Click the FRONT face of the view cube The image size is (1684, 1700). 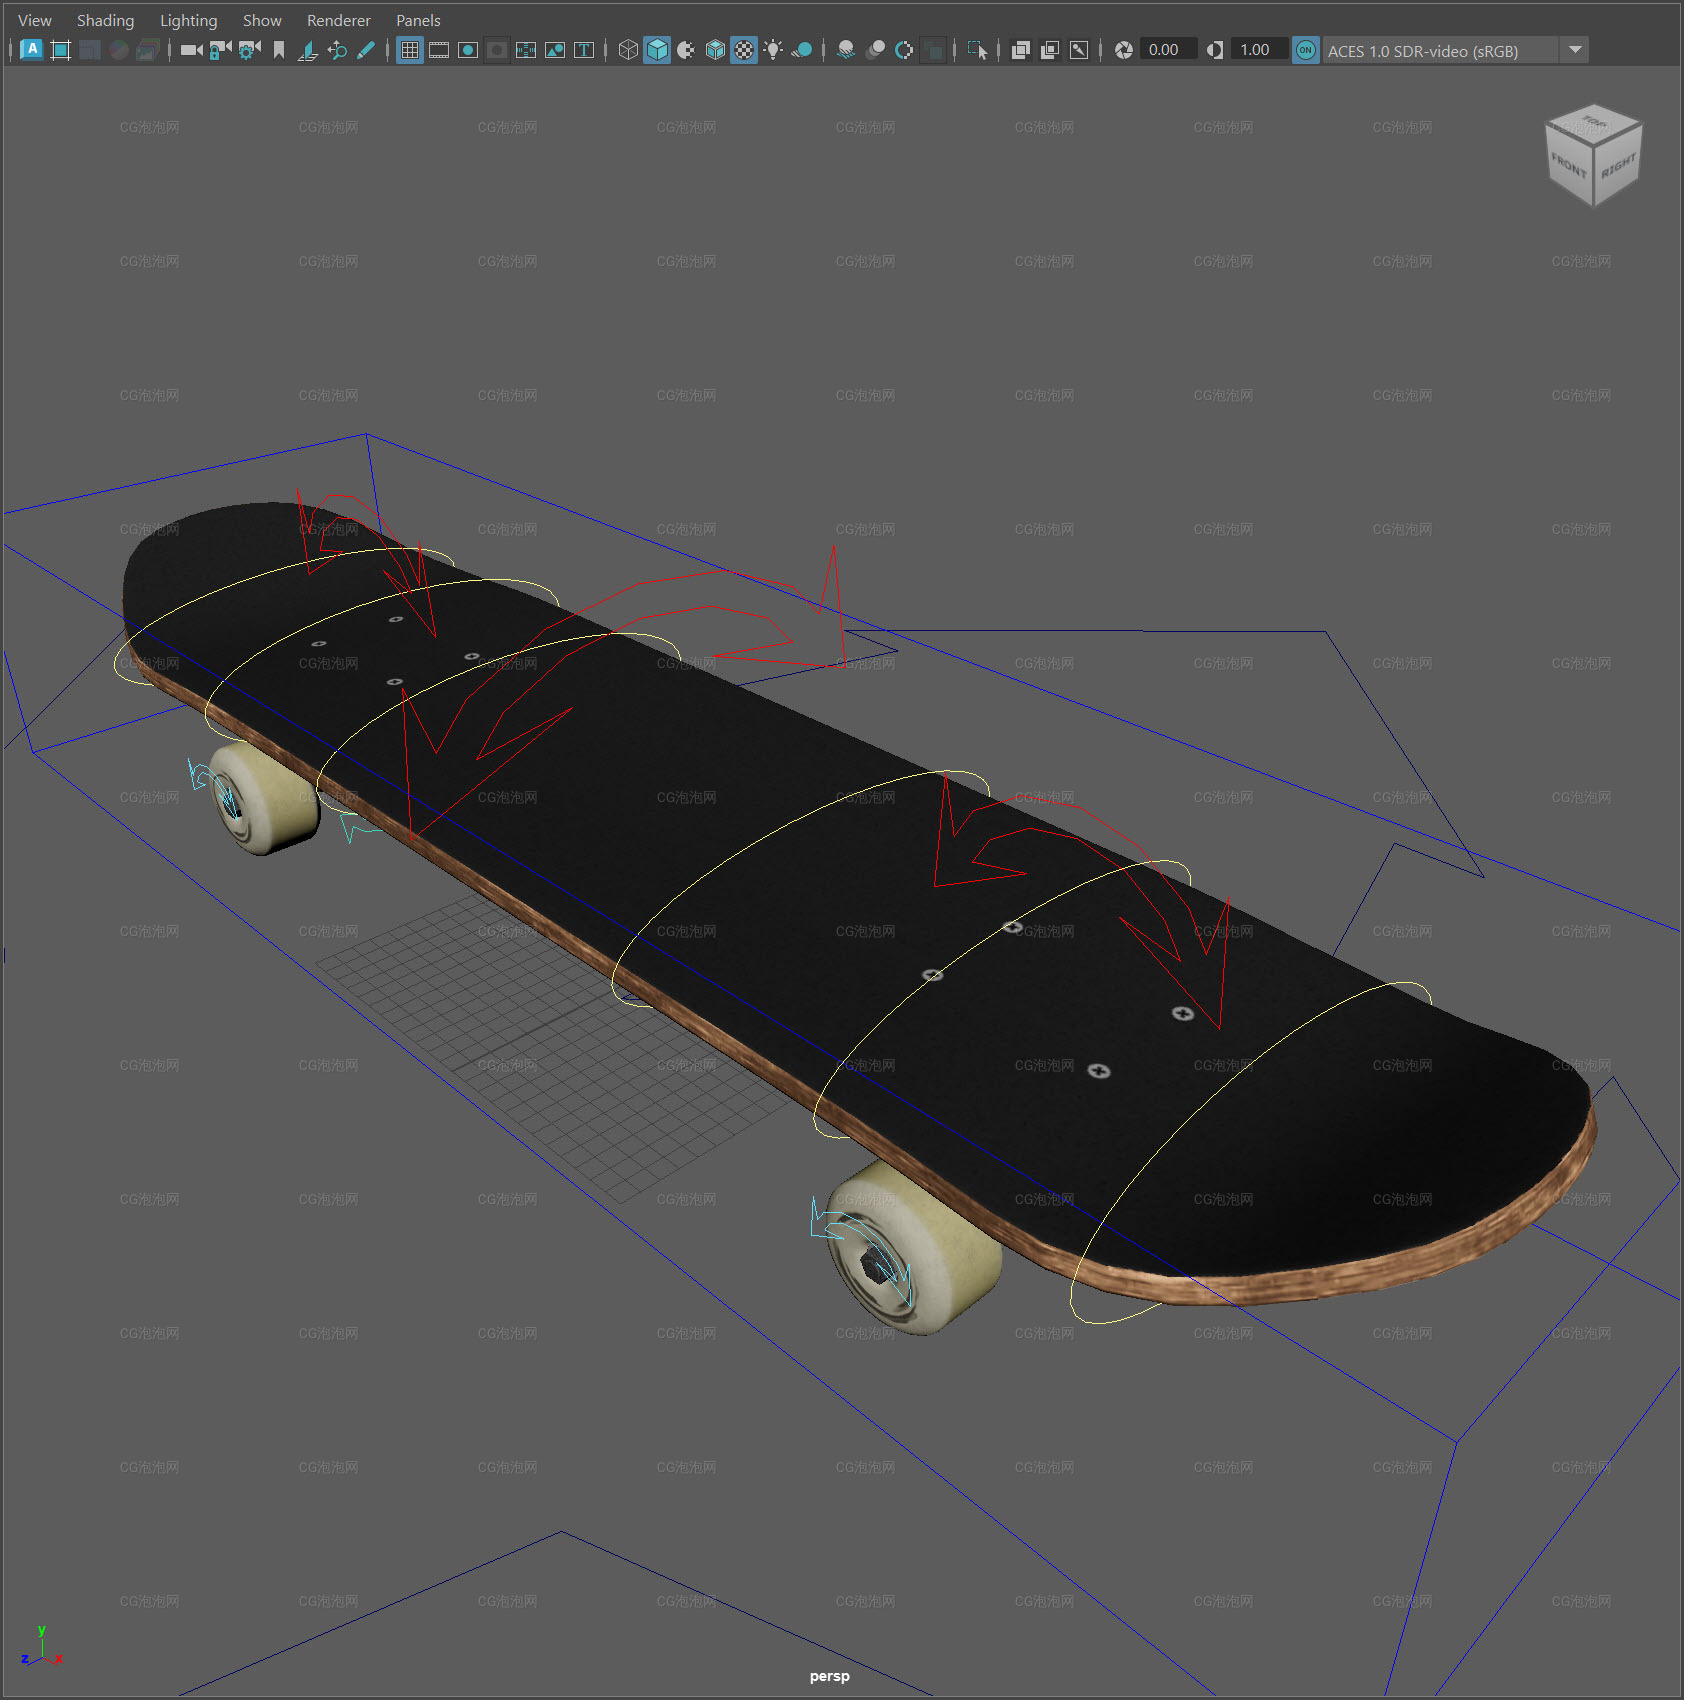point(1568,166)
